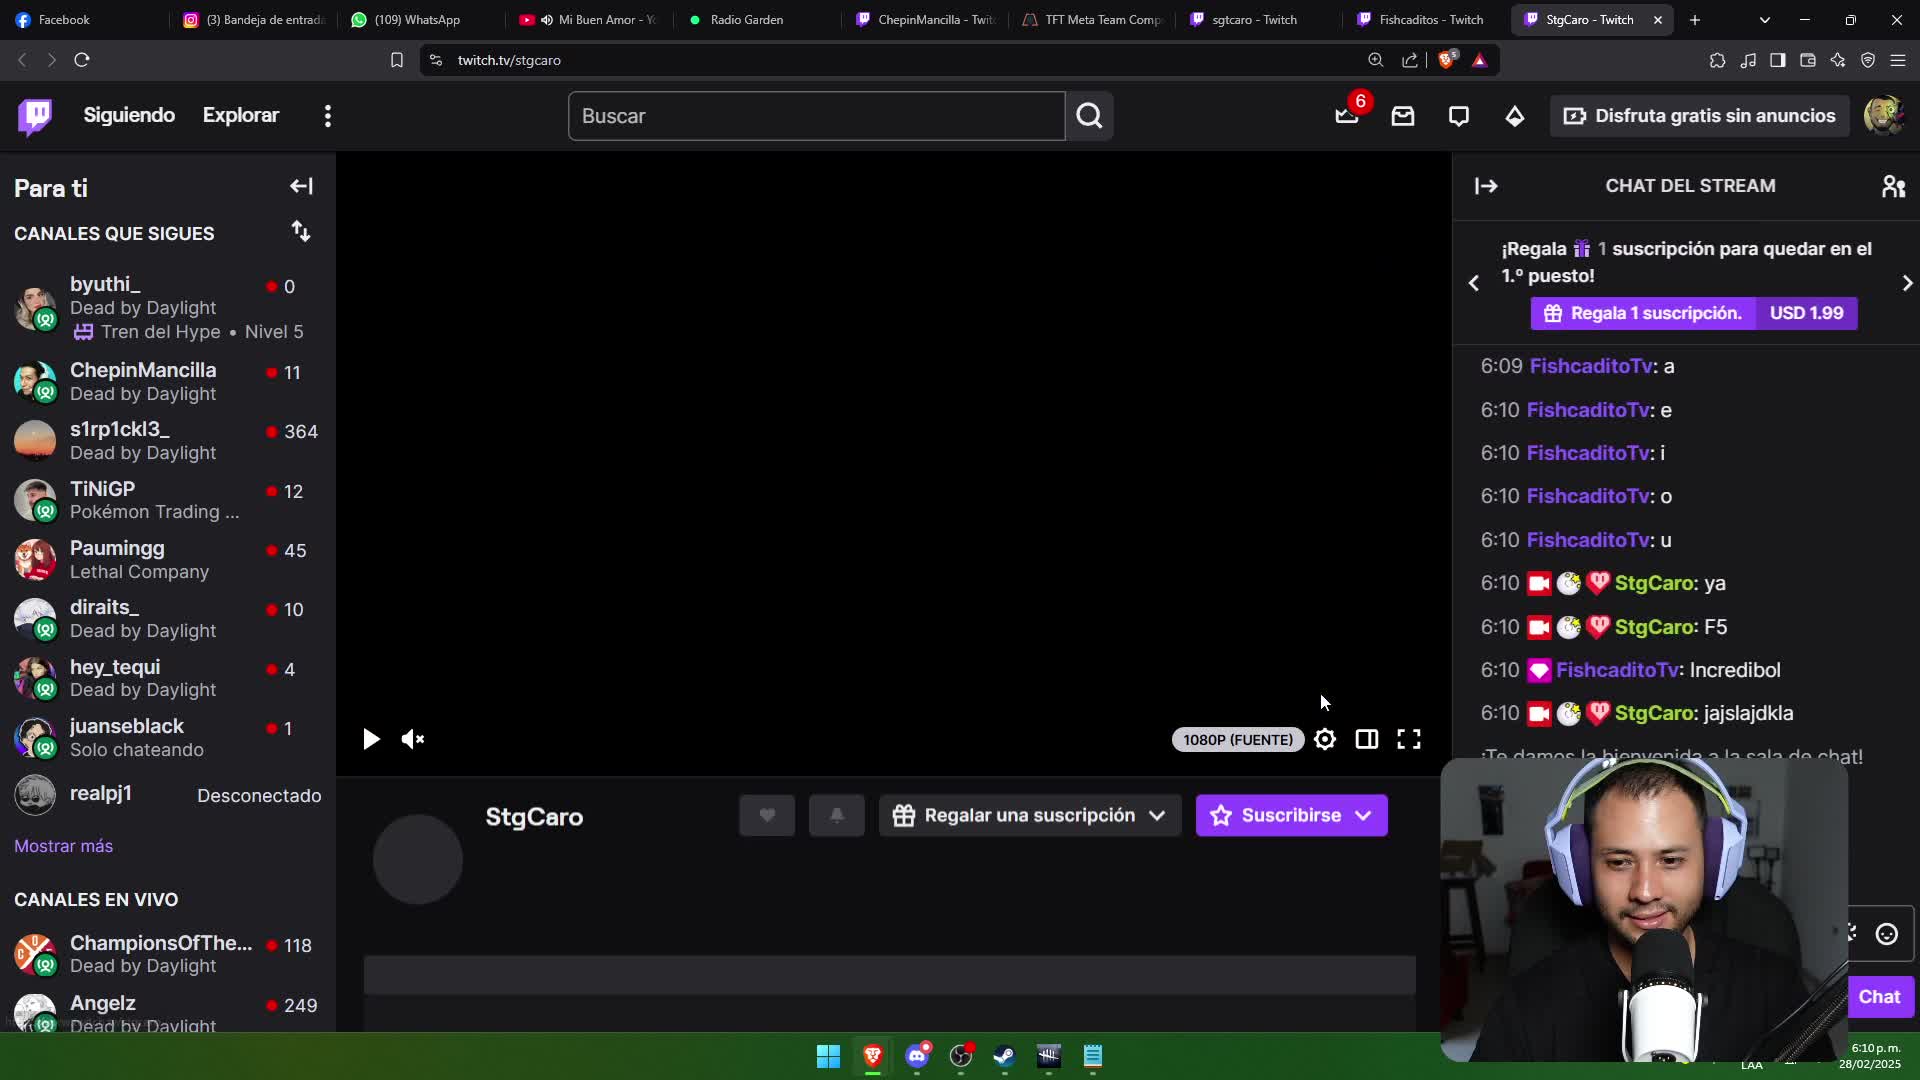Play the stream video
Viewport: 1920px width, 1080px height.
click(371, 739)
